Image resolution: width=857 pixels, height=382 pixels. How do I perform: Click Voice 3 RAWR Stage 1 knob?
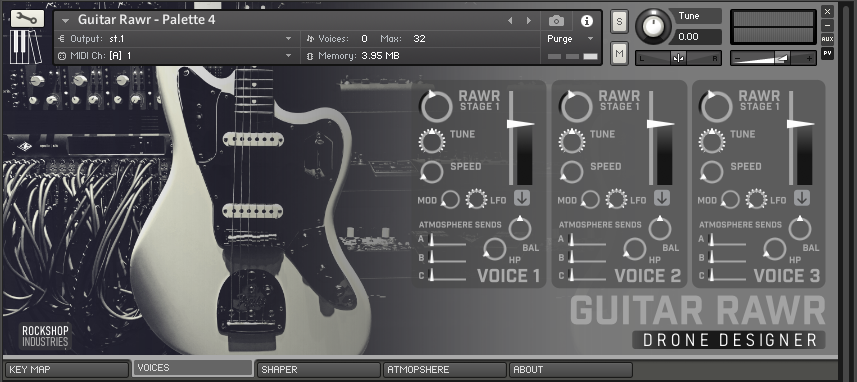click(716, 107)
